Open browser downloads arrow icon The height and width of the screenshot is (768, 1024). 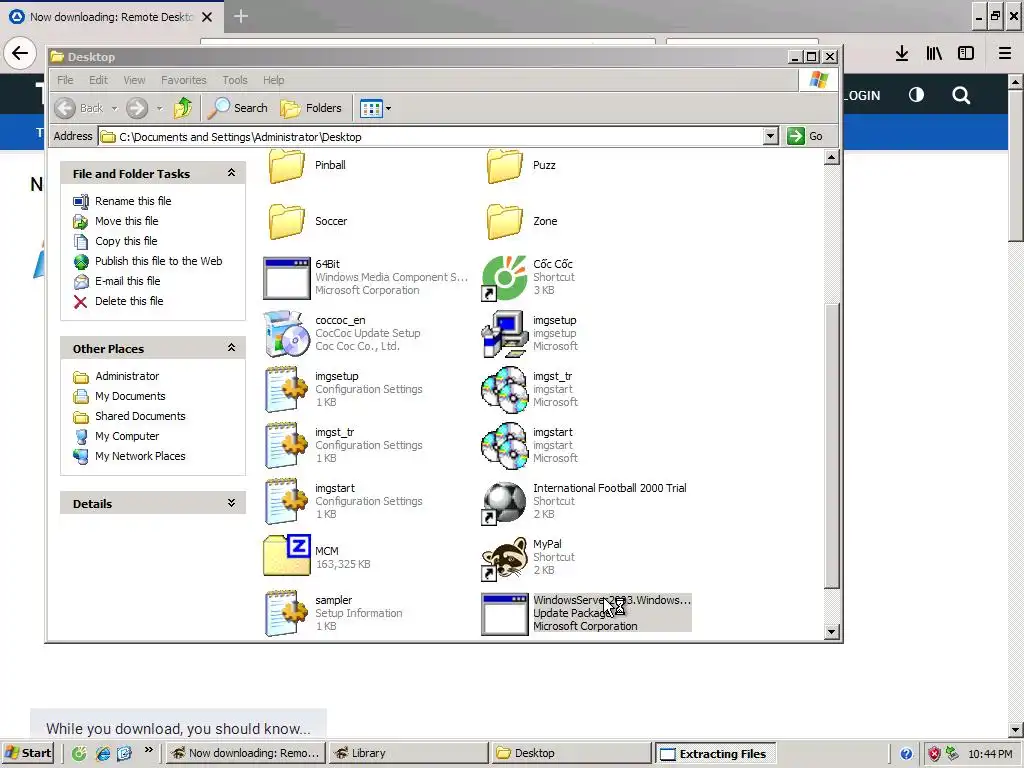902,54
